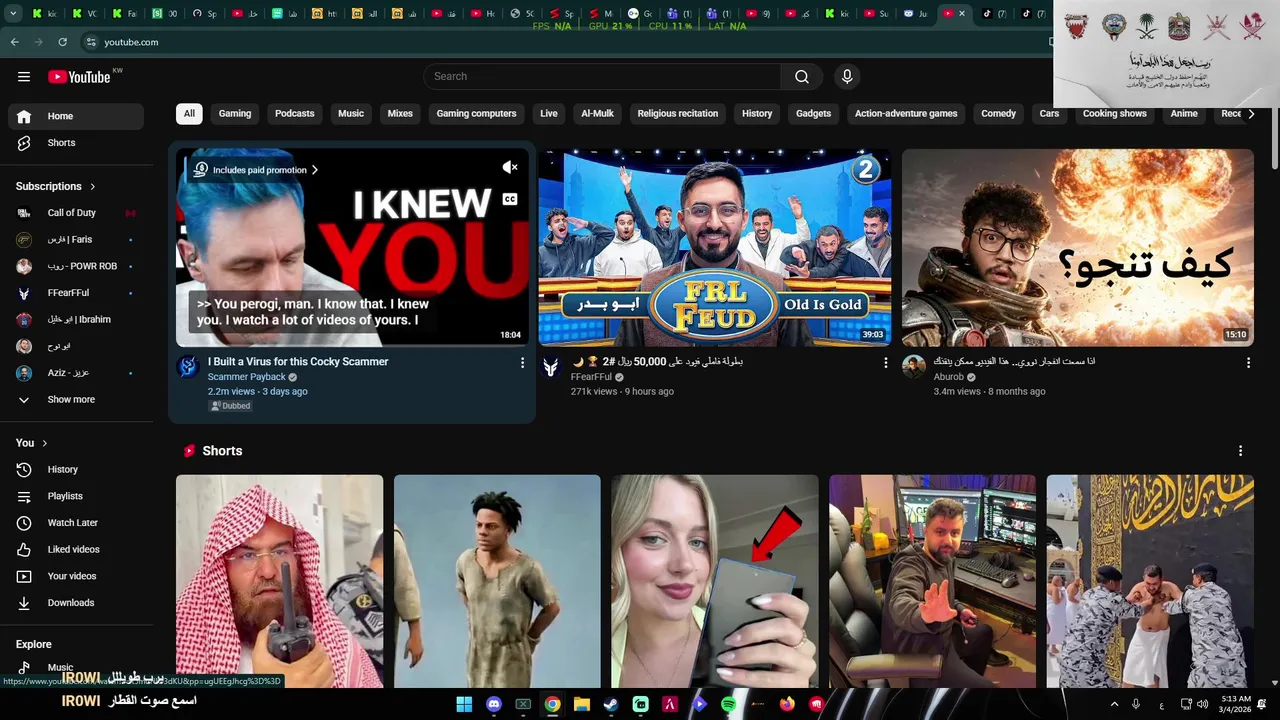Toggle closed captions on the preview
Screen dimensions: 1280x720
[510, 200]
